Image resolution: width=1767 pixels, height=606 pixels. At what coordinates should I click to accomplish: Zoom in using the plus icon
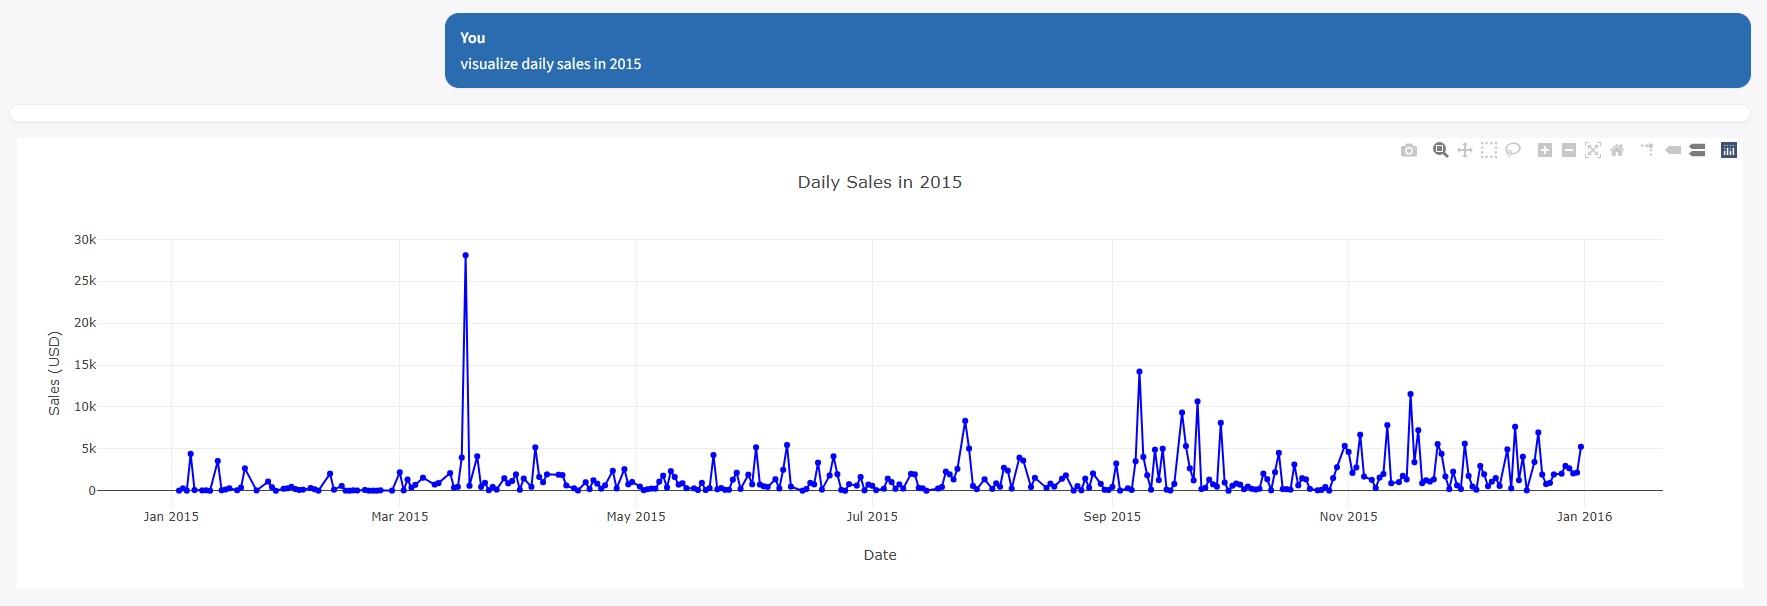(x=1545, y=150)
